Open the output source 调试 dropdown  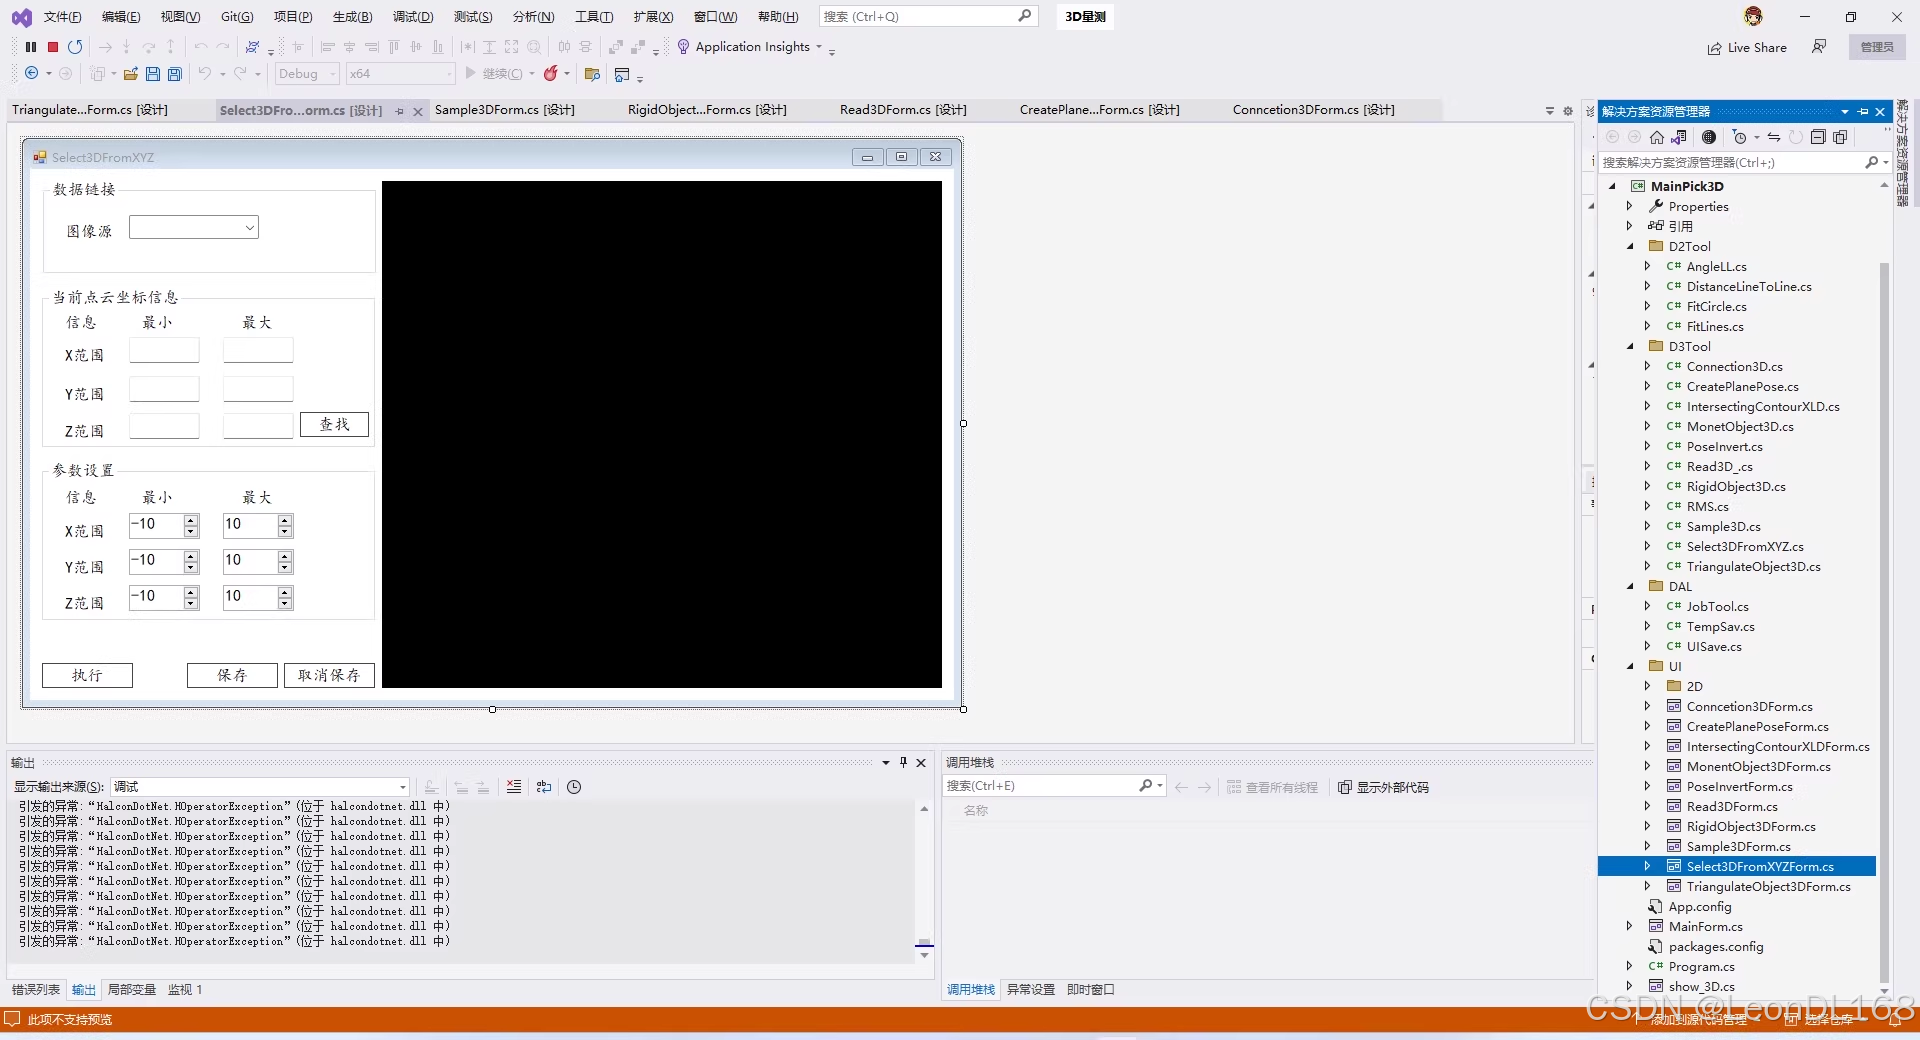(x=403, y=787)
